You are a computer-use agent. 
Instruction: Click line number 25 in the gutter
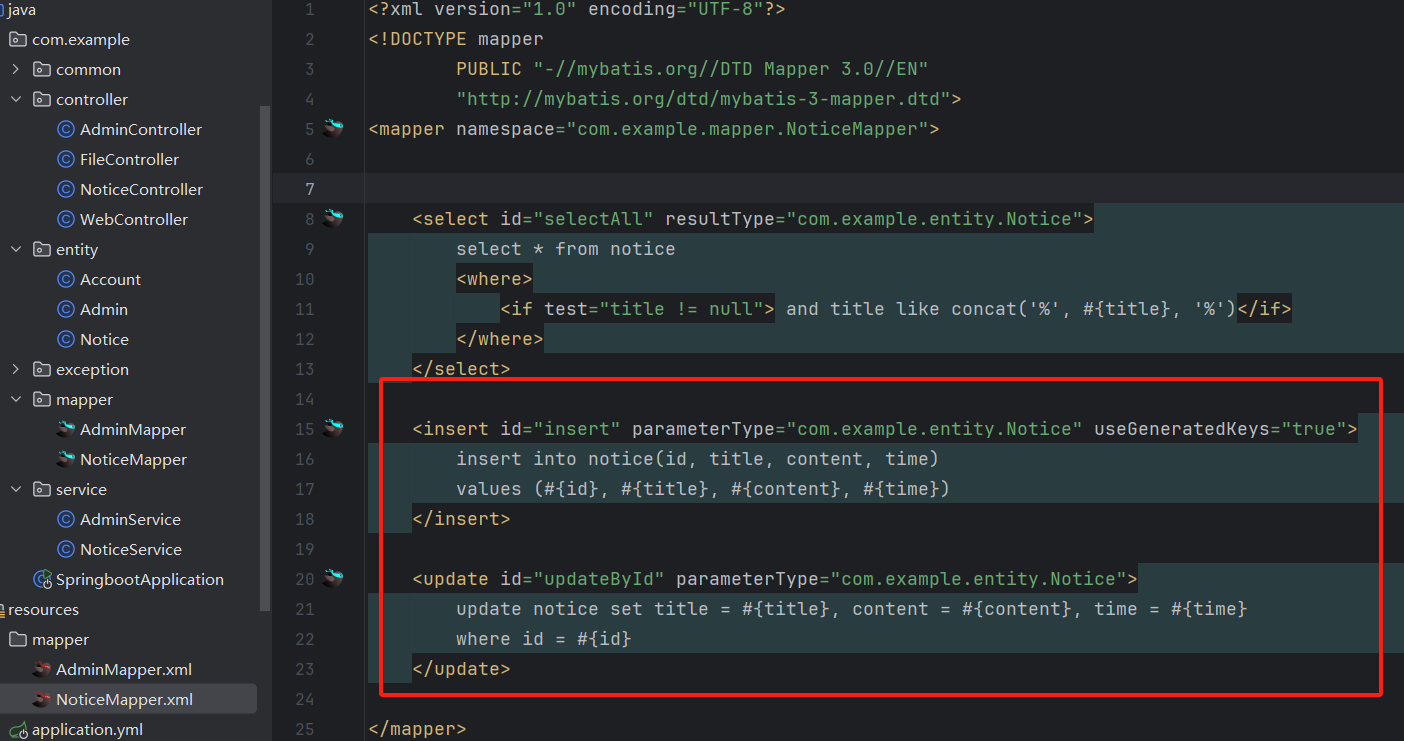tap(304, 729)
